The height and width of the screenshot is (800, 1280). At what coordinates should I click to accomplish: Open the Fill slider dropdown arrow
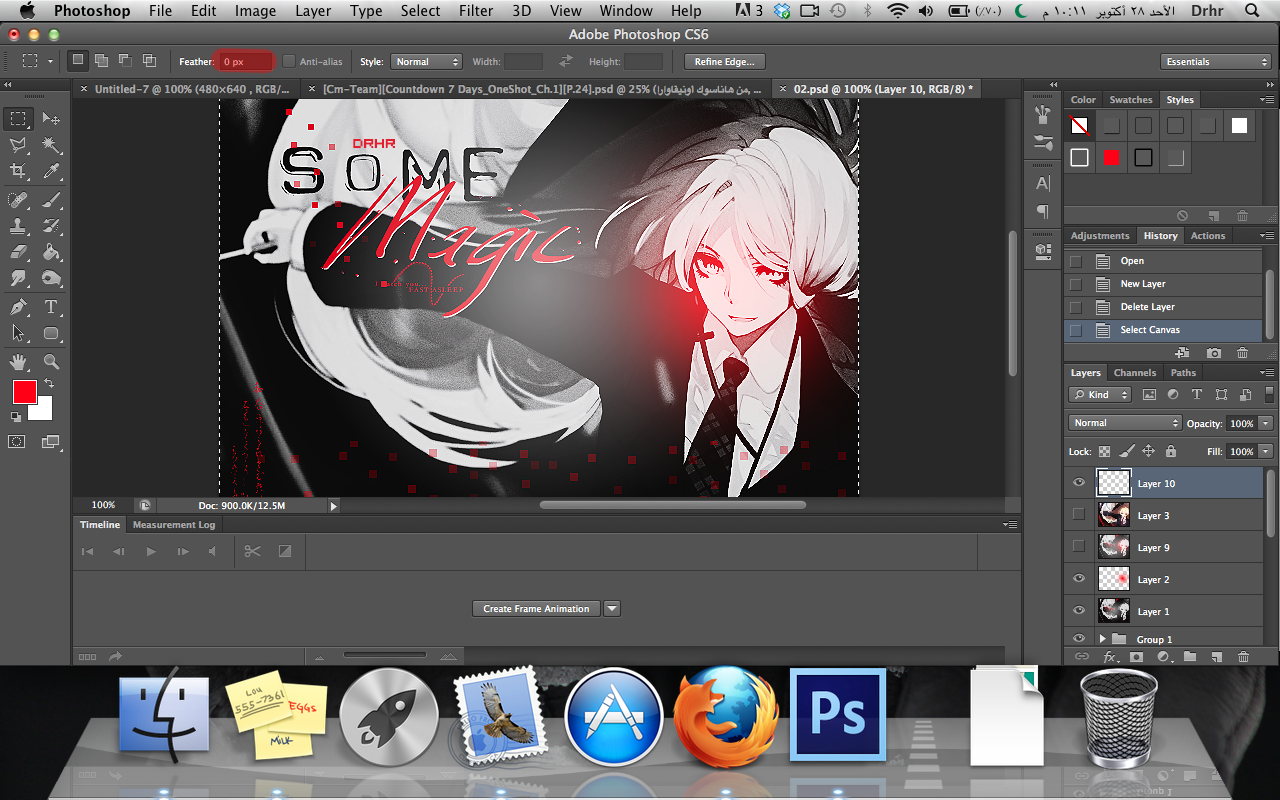click(1266, 452)
